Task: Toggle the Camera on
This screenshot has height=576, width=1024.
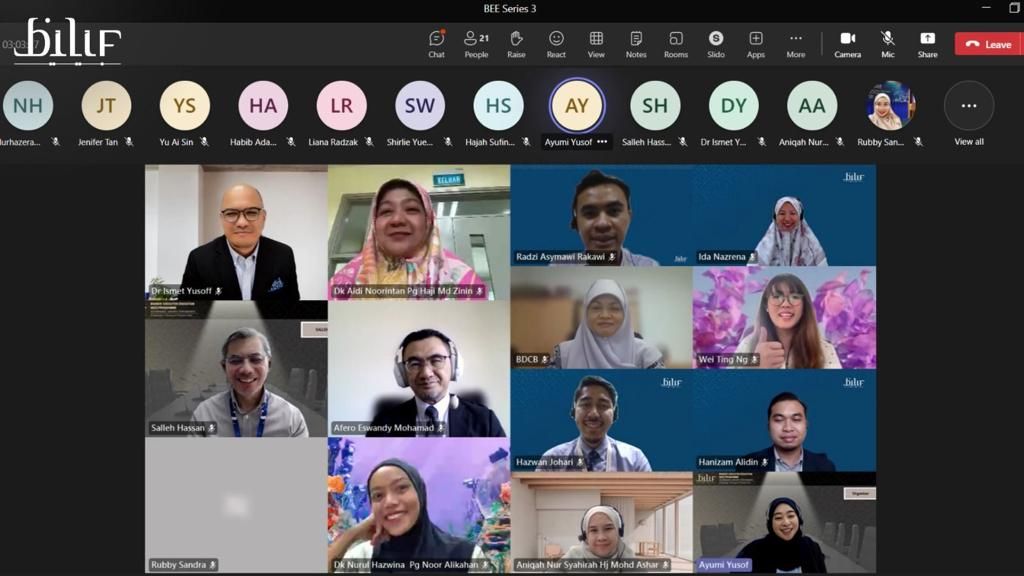Action: coord(847,43)
